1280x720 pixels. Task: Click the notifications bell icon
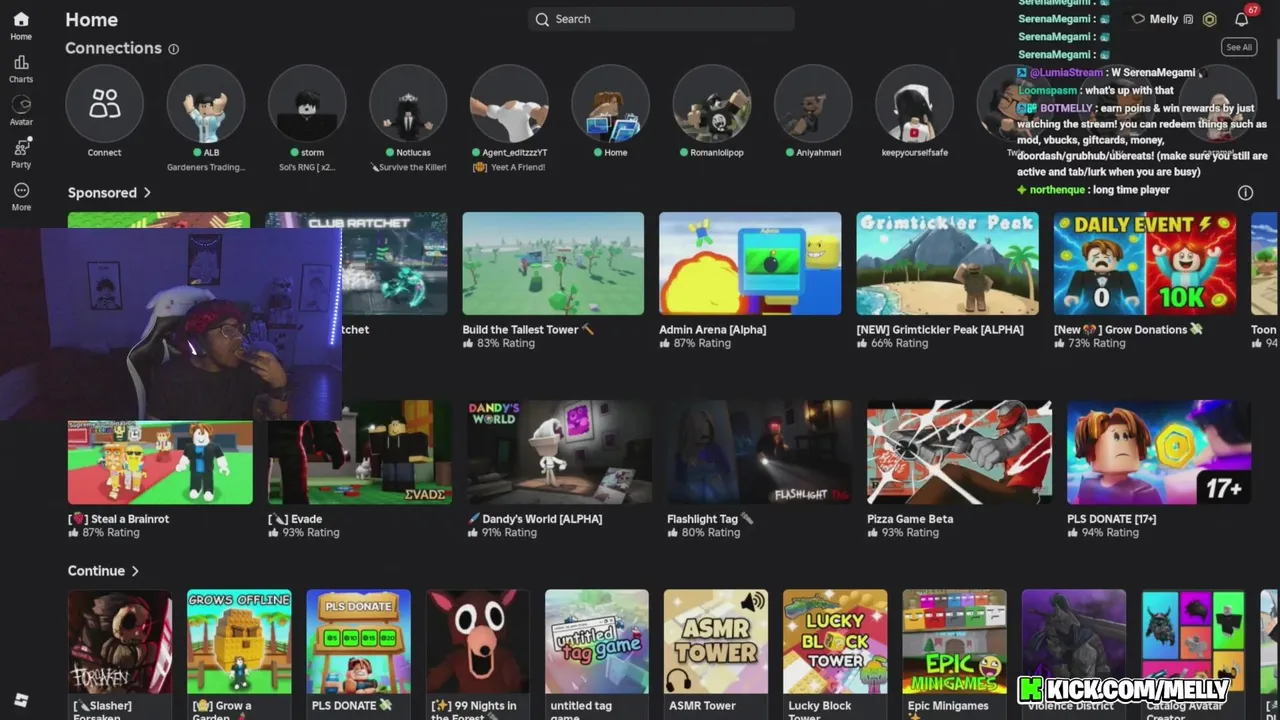(1241, 19)
